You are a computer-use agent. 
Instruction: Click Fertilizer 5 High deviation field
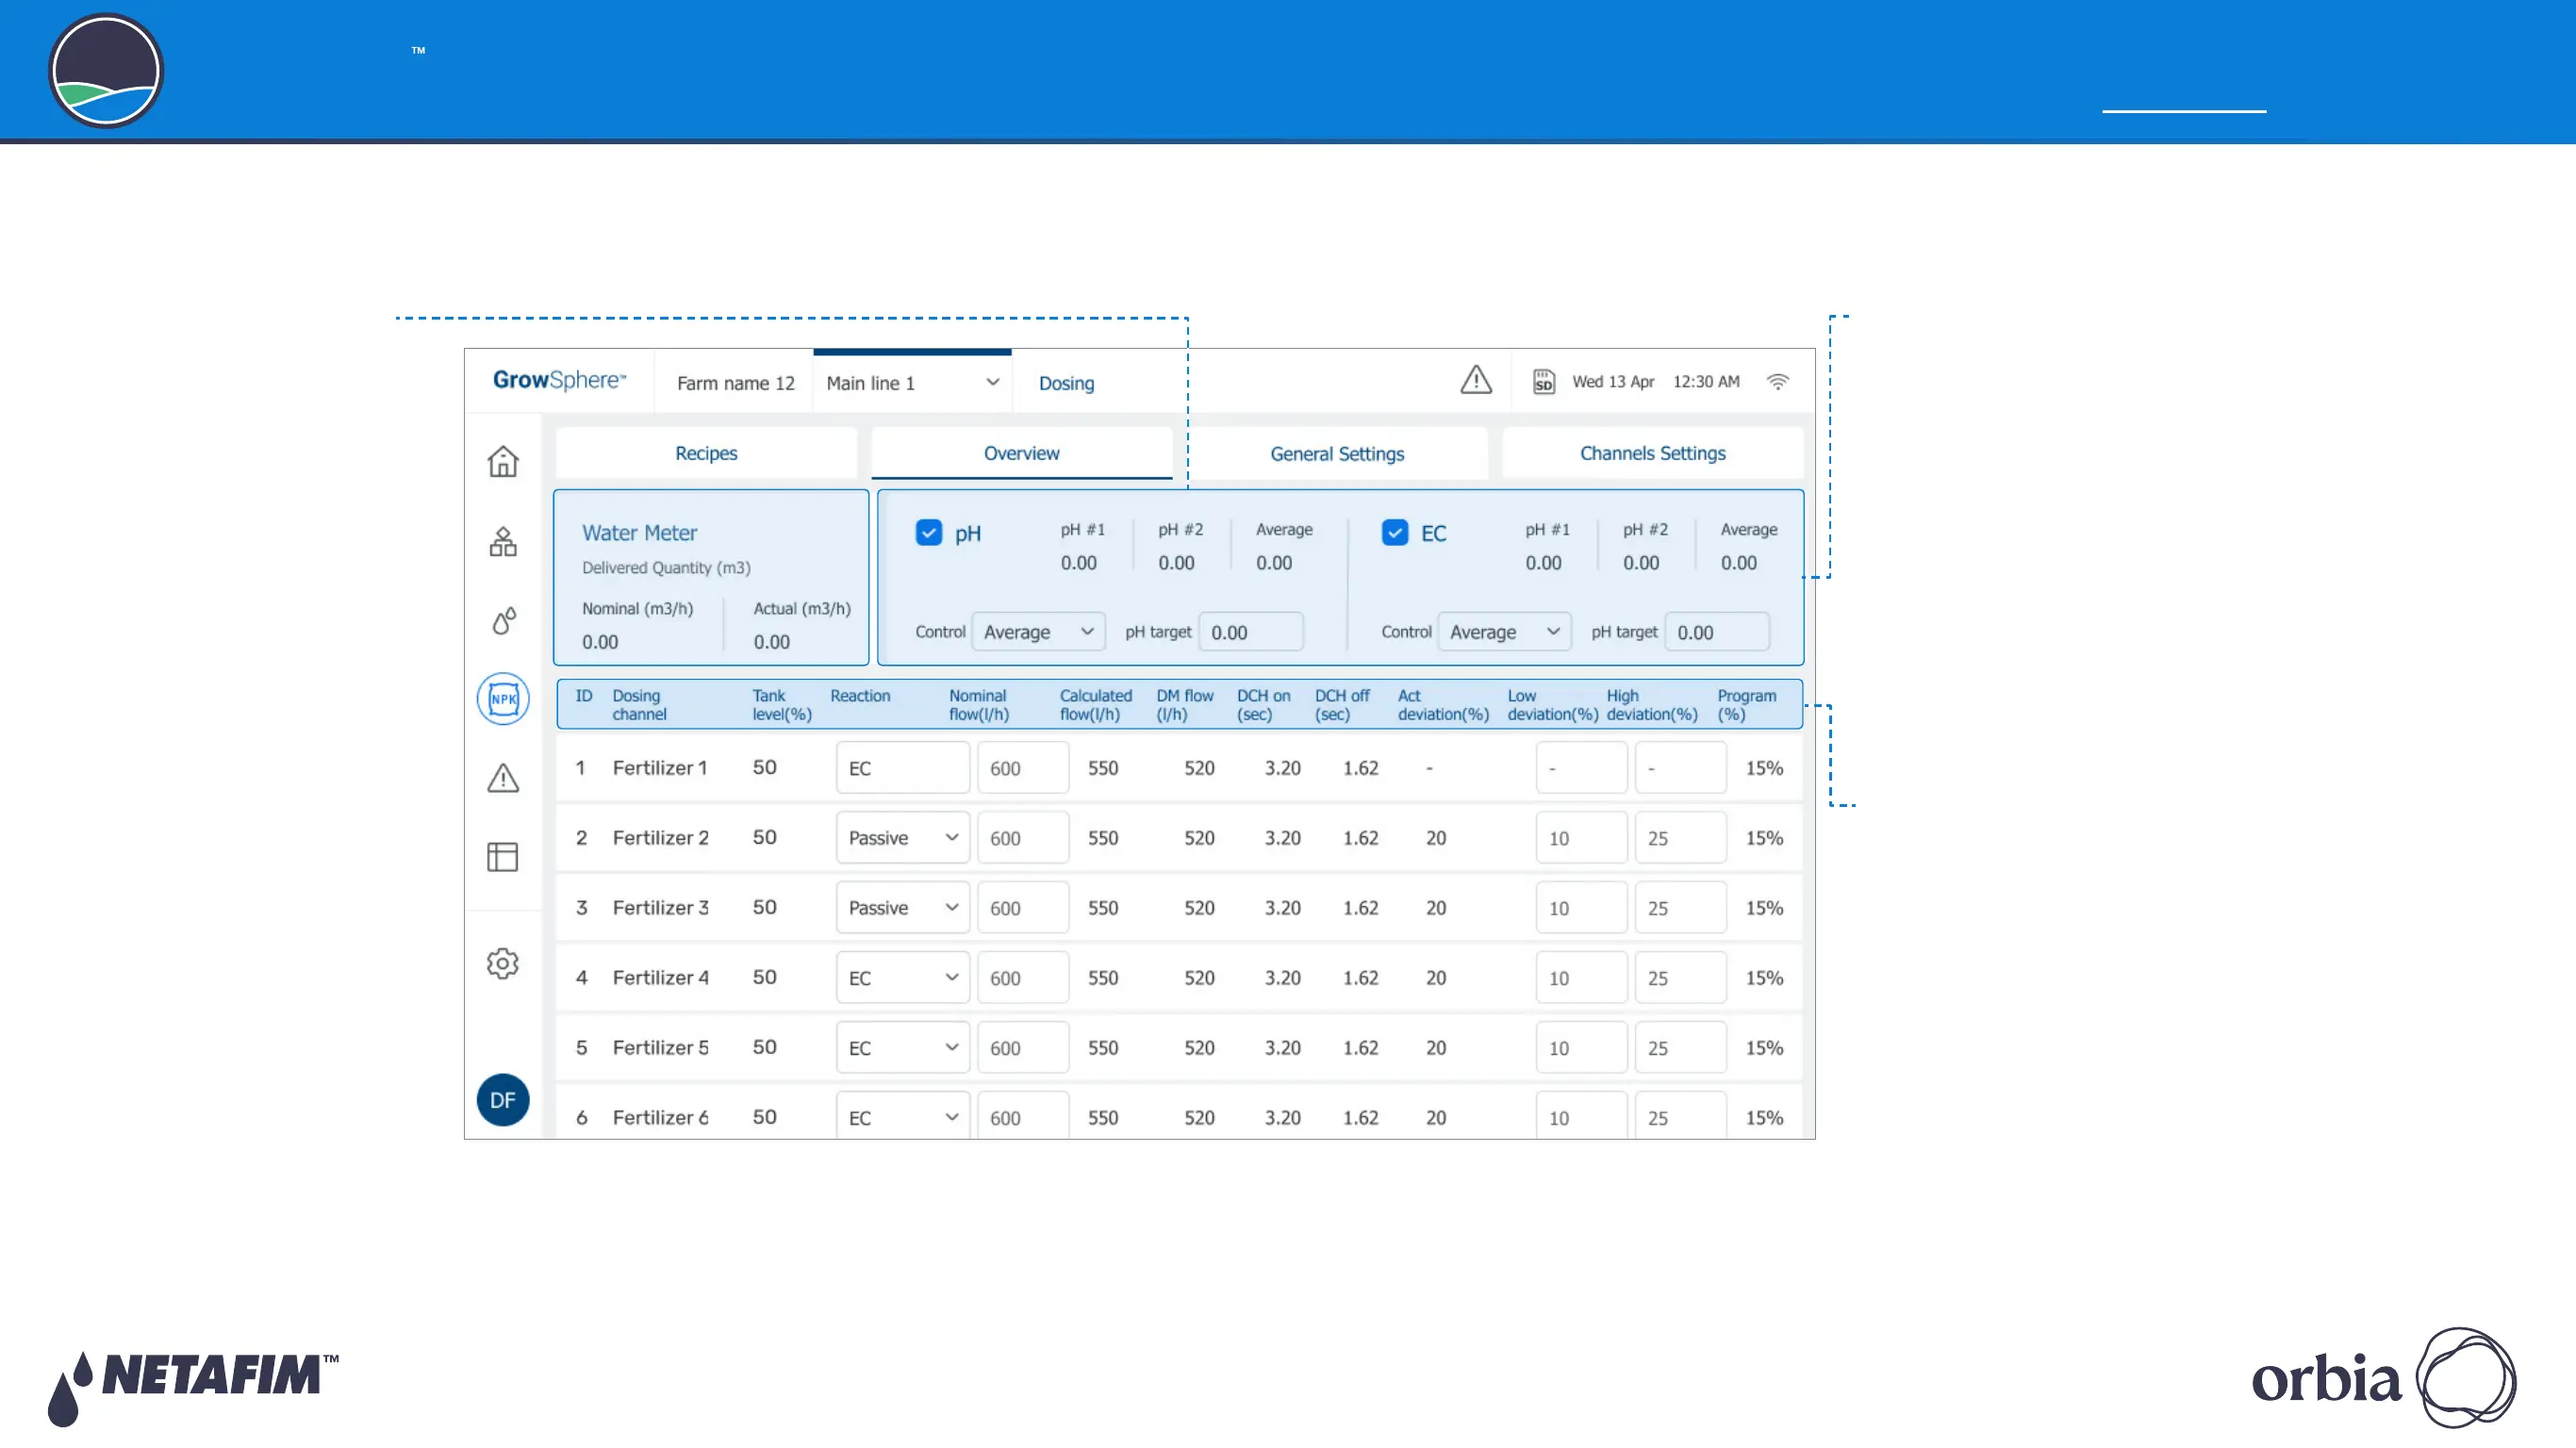(1680, 1048)
